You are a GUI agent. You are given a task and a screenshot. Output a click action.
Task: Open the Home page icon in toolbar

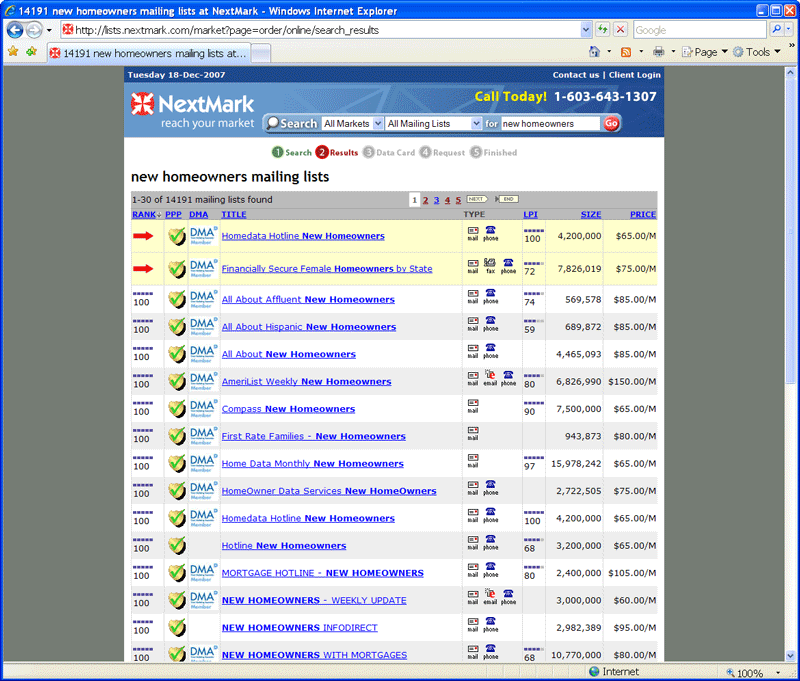(x=595, y=52)
